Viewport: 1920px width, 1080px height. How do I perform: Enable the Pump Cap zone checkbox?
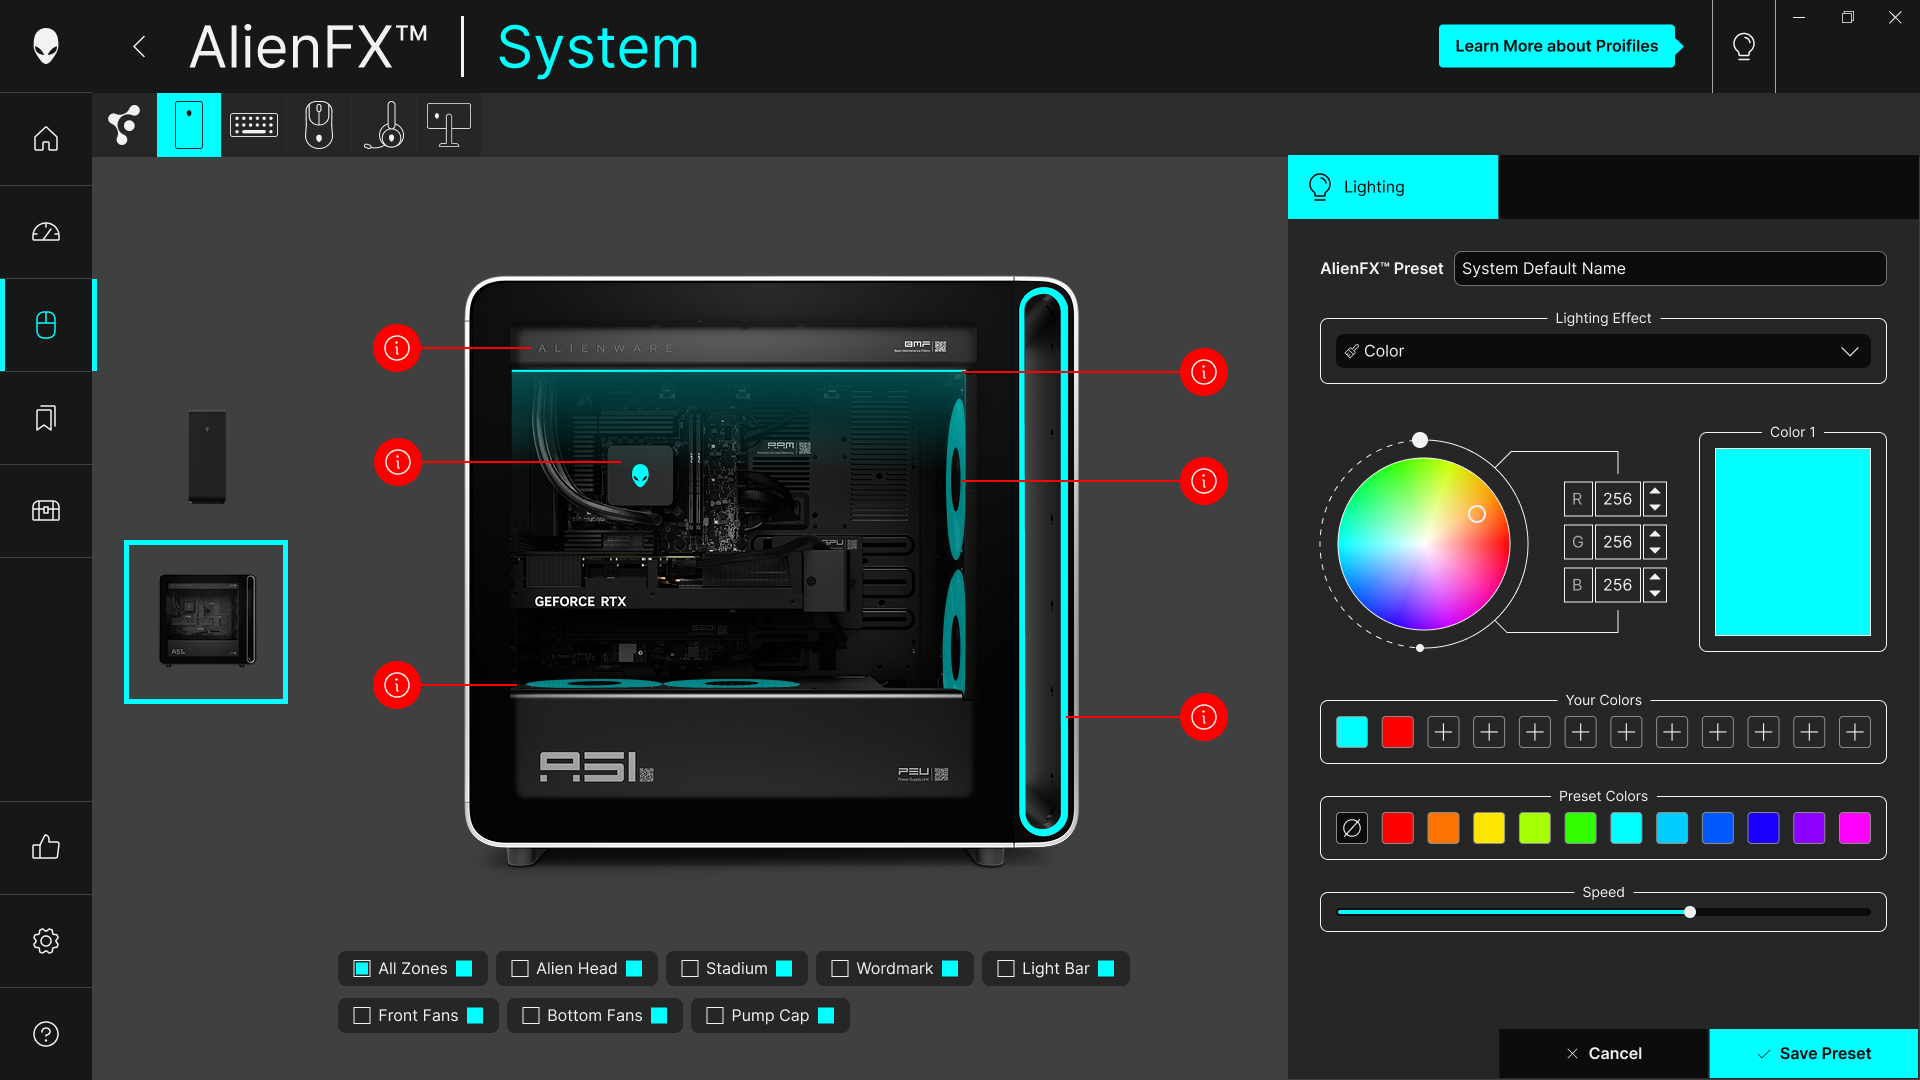coord(715,1015)
